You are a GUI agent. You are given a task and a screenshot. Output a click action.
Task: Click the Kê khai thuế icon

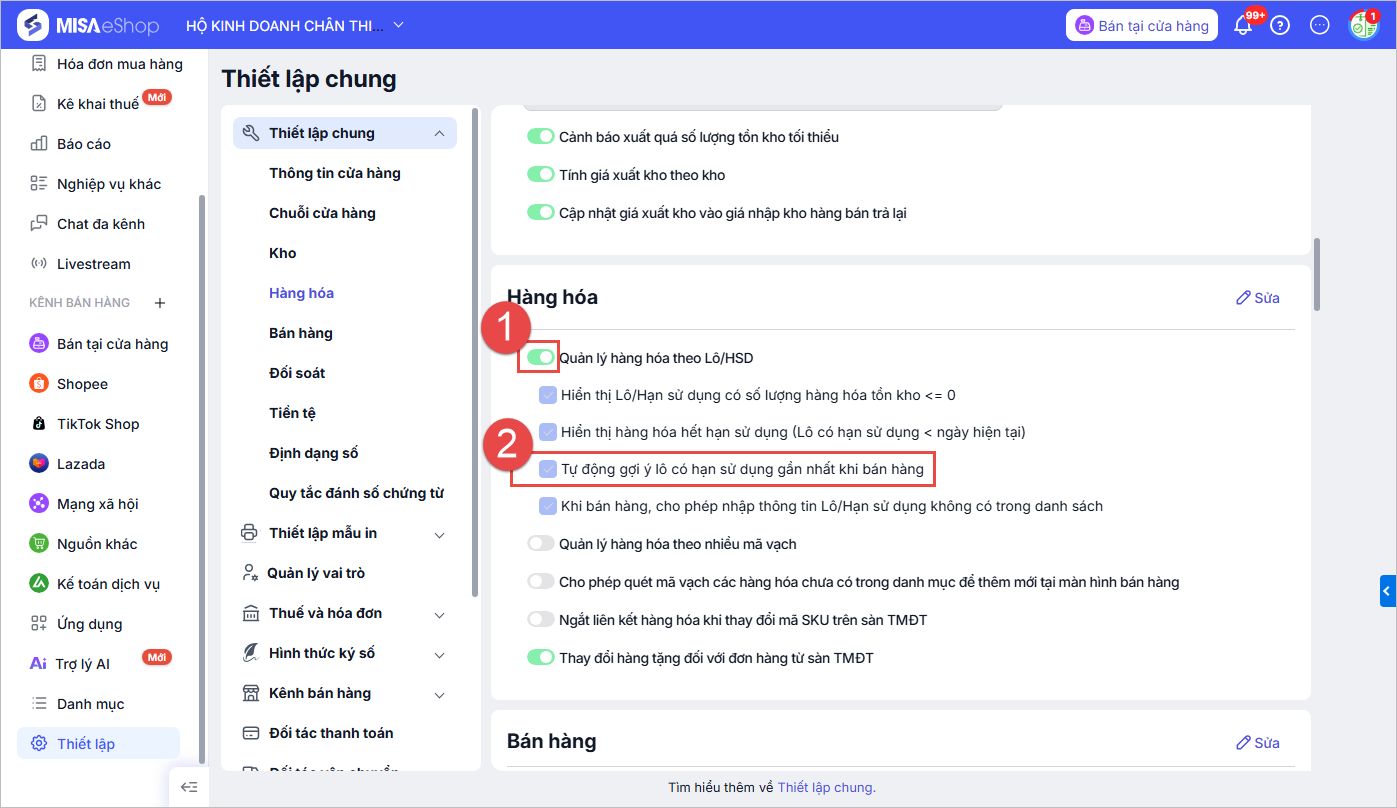39,104
